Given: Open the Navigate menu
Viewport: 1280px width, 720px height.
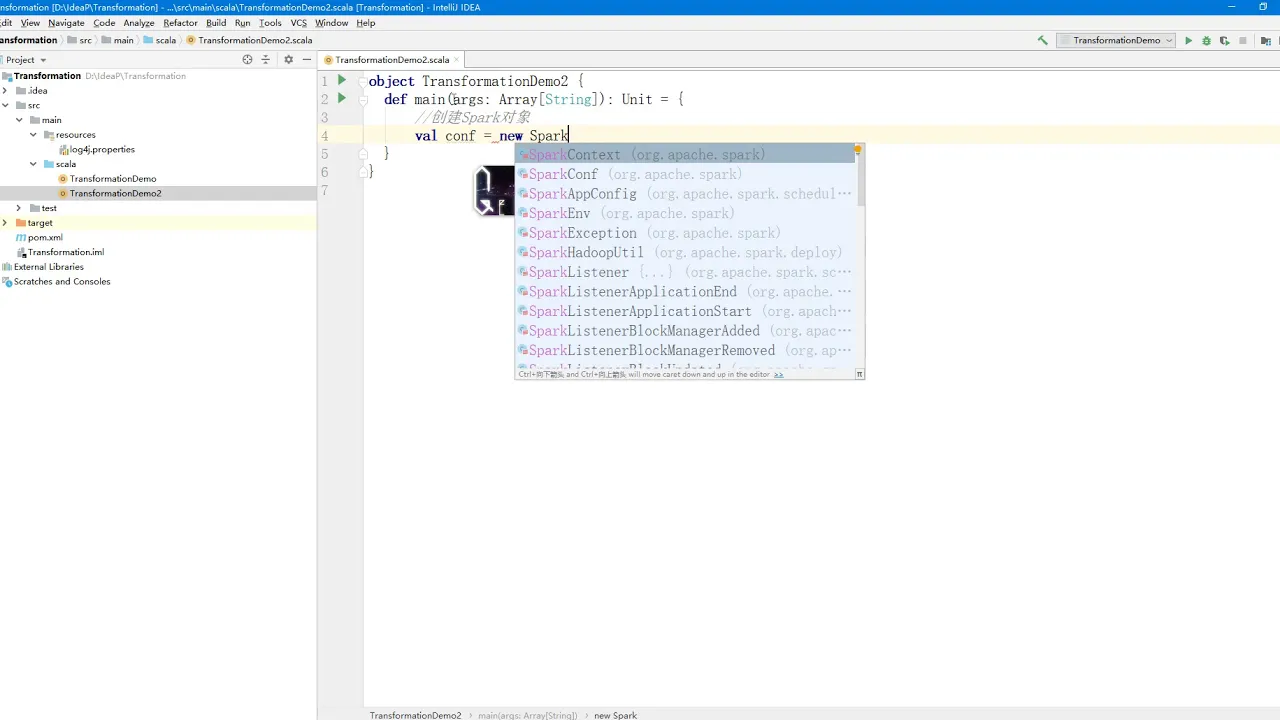Looking at the screenshot, I should (x=66, y=23).
